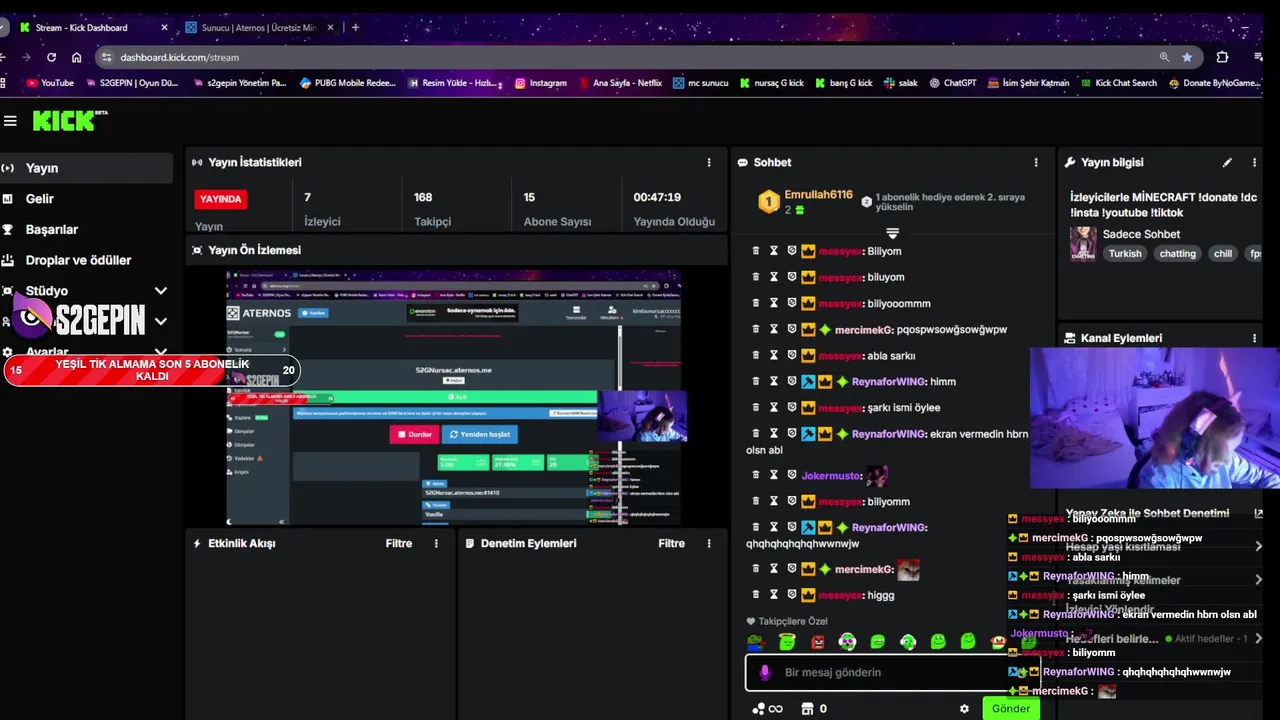Expand the Ayarlar sidebar section
Screen dimensions: 1280x720
[160, 352]
